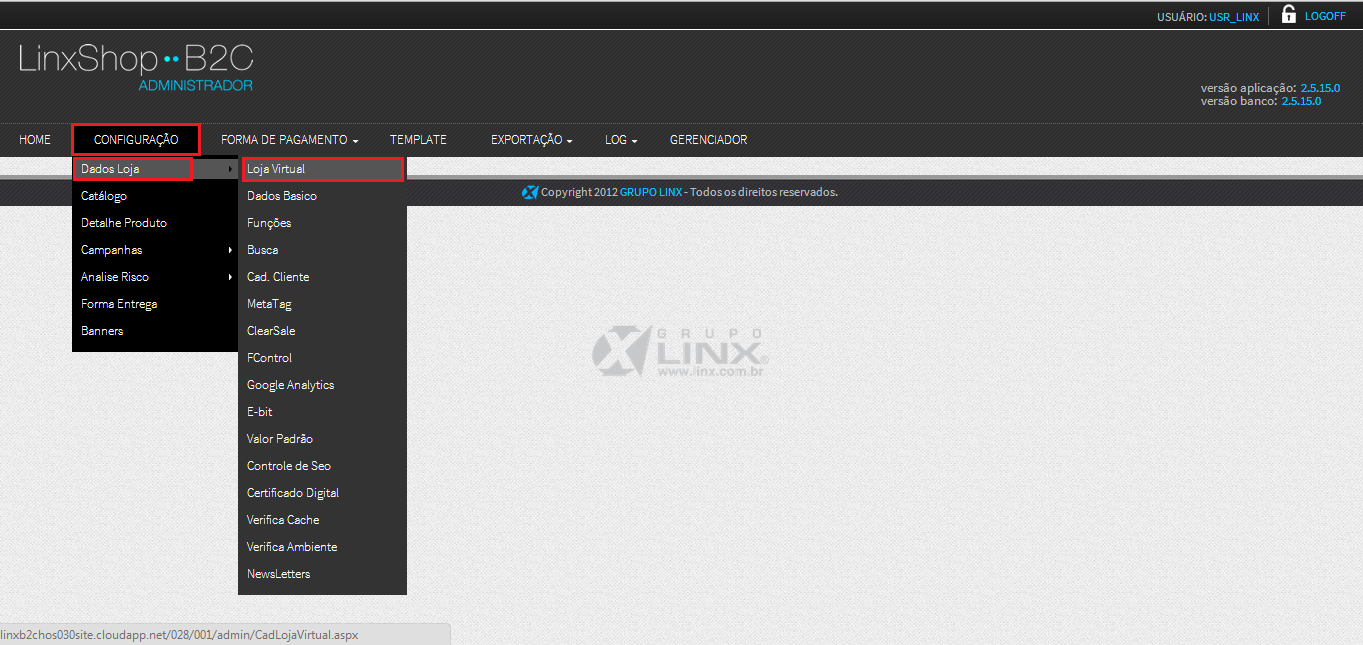Expand the Analise Risco submenu

pyautogui.click(x=155, y=277)
